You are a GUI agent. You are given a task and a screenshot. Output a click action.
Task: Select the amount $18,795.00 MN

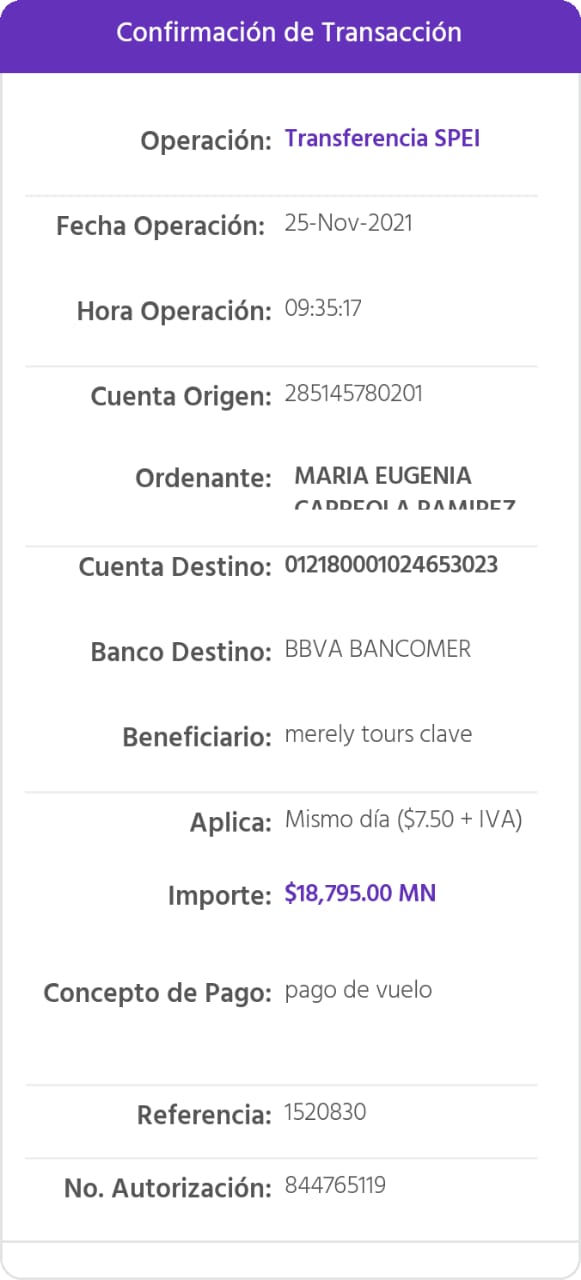(x=360, y=893)
